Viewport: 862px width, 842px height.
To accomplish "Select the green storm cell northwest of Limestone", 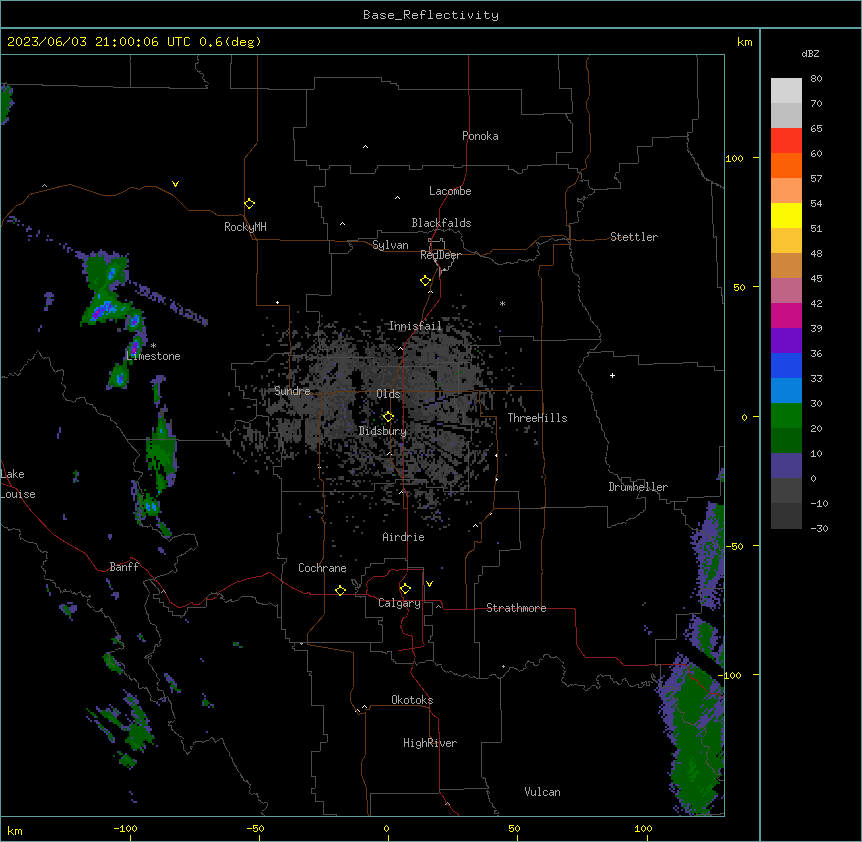I will [106, 289].
